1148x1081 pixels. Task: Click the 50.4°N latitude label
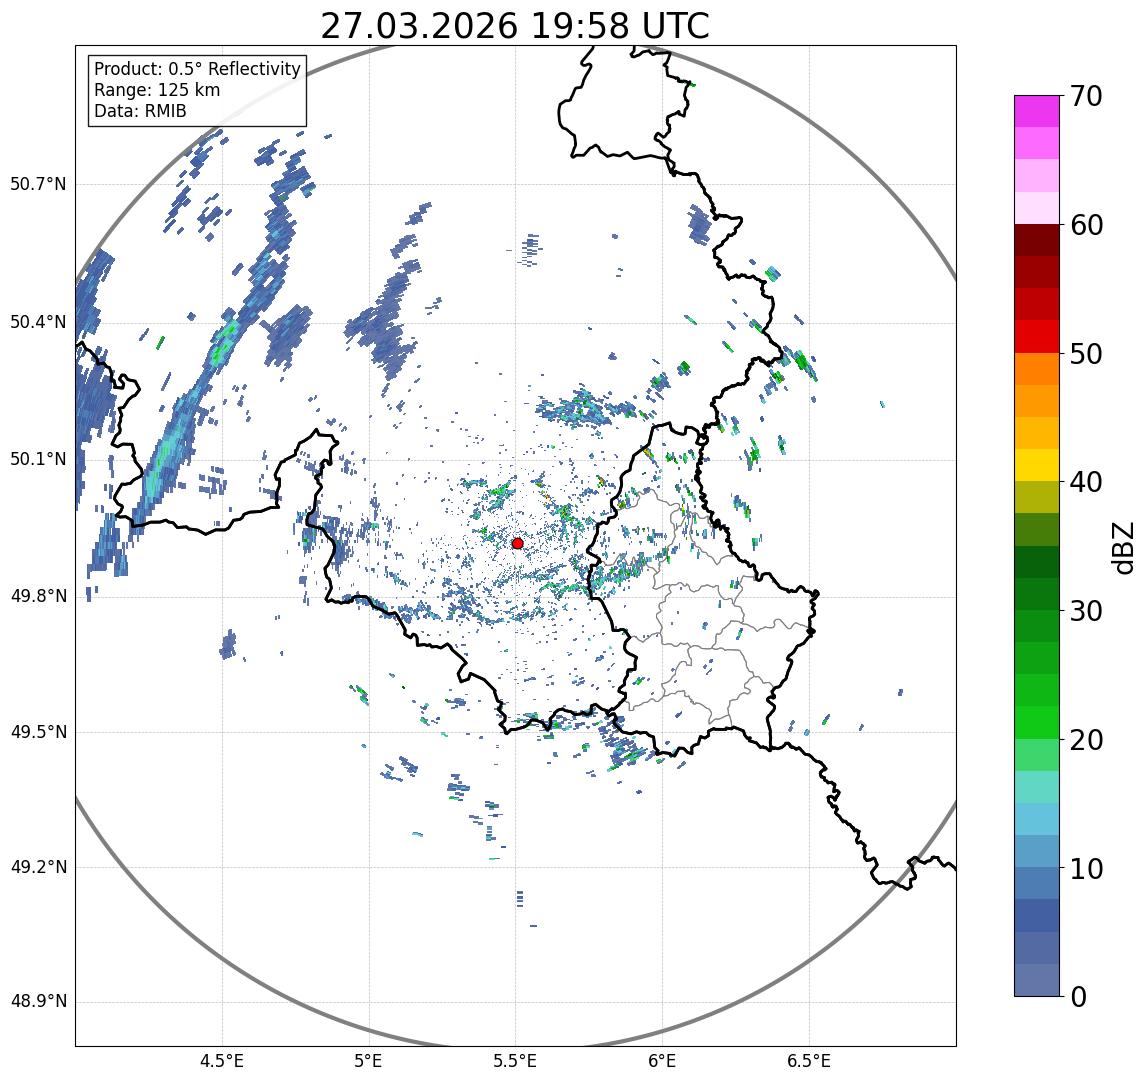tap(38, 322)
